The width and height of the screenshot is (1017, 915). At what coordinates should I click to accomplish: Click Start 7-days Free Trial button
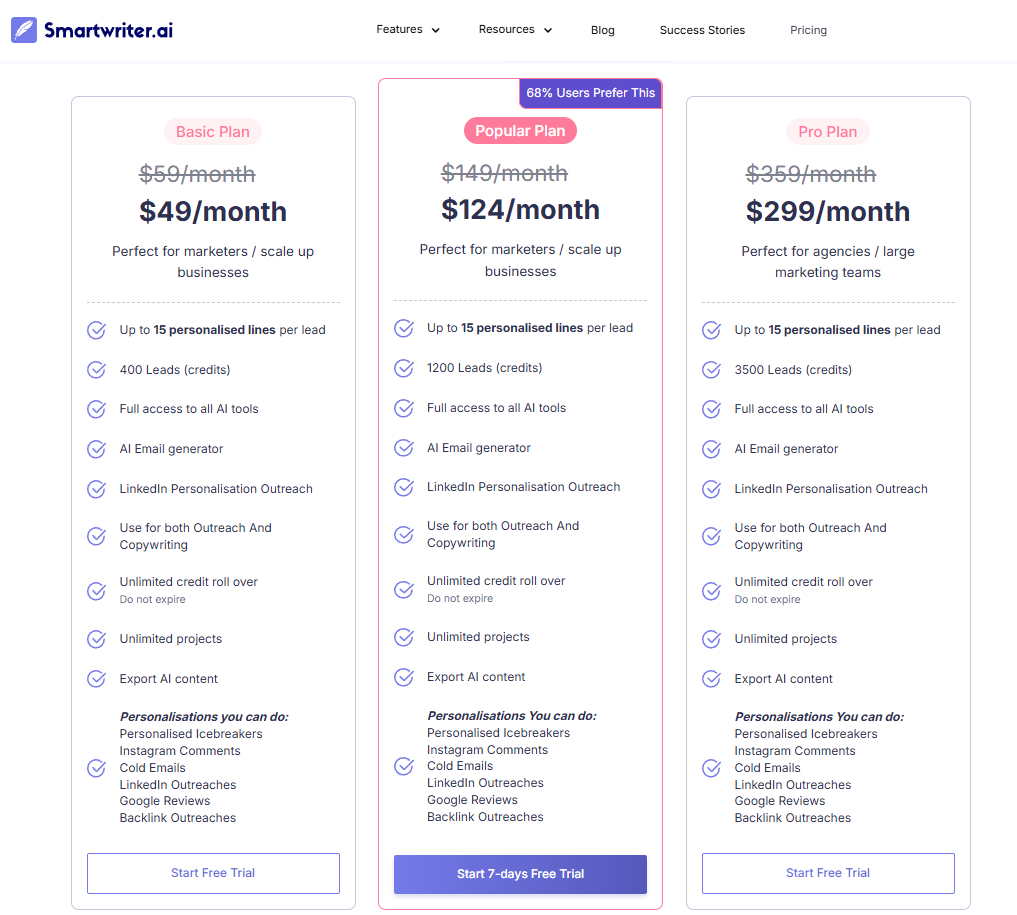coord(520,874)
